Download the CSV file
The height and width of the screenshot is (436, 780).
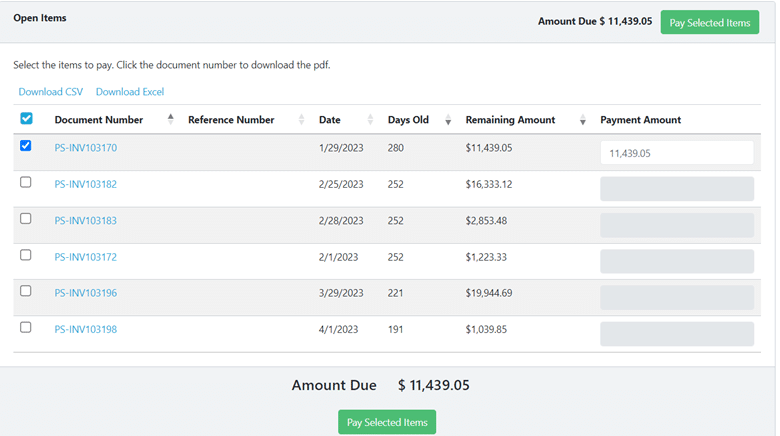51,92
